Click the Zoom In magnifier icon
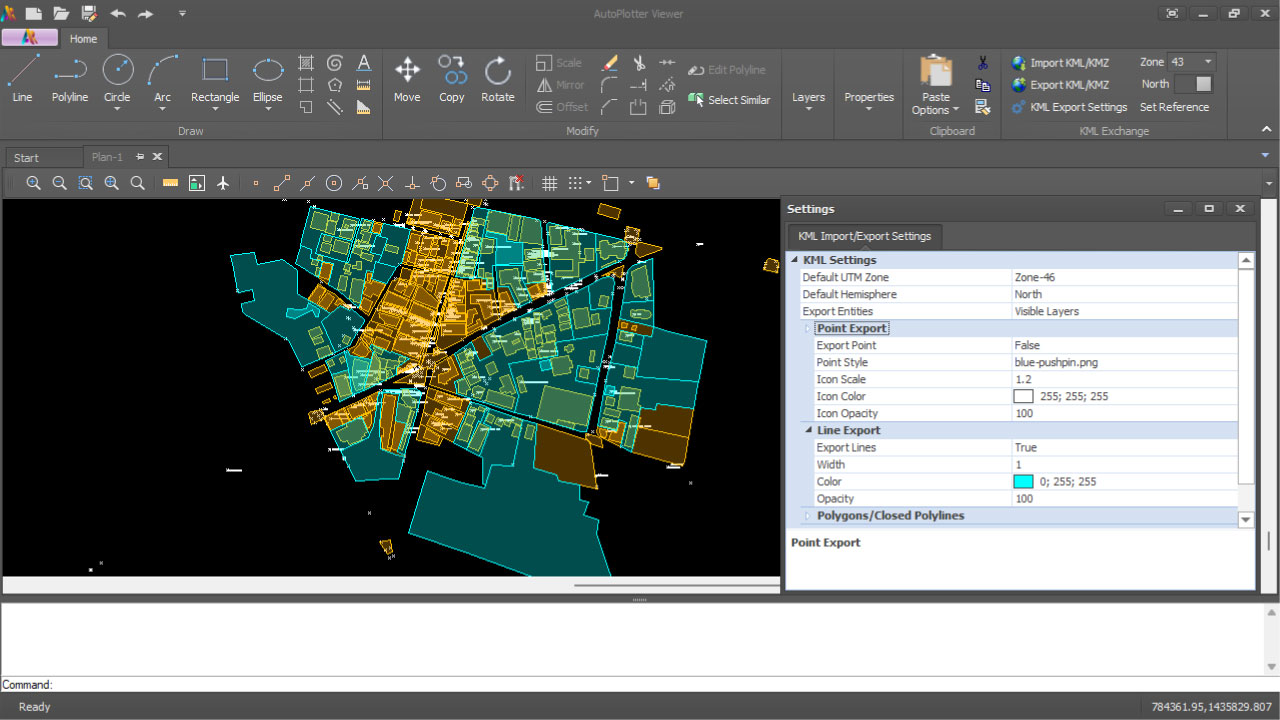The width and height of the screenshot is (1280, 720). [x=34, y=183]
